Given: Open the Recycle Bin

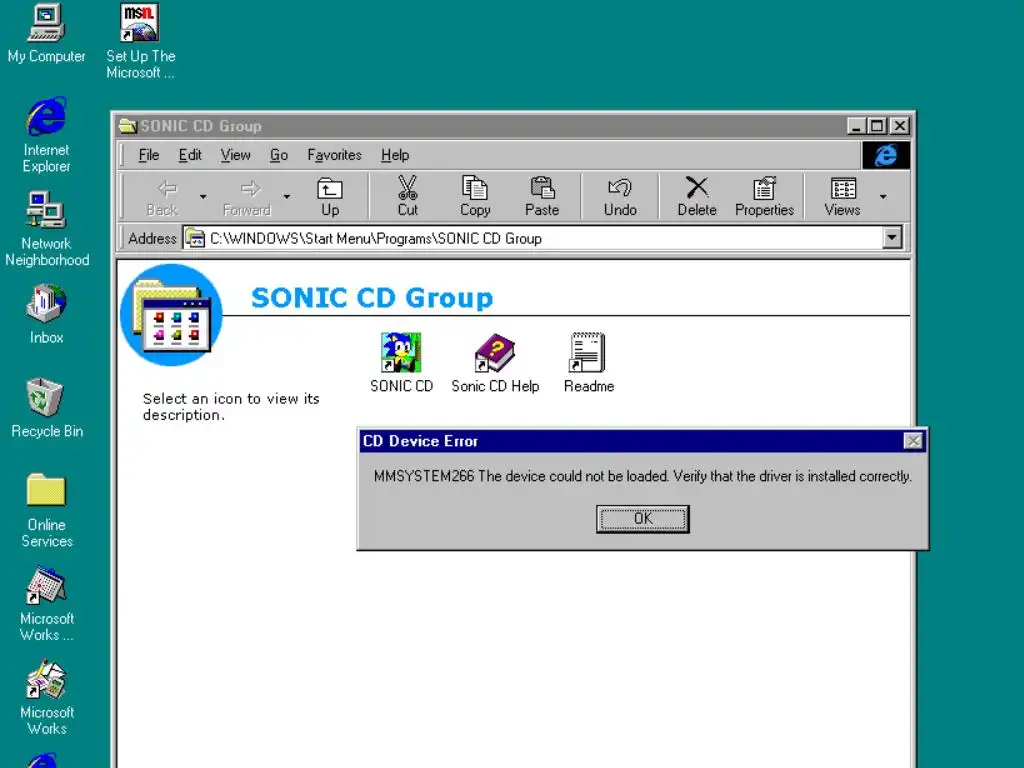Looking at the screenshot, I should pyautogui.click(x=46, y=408).
